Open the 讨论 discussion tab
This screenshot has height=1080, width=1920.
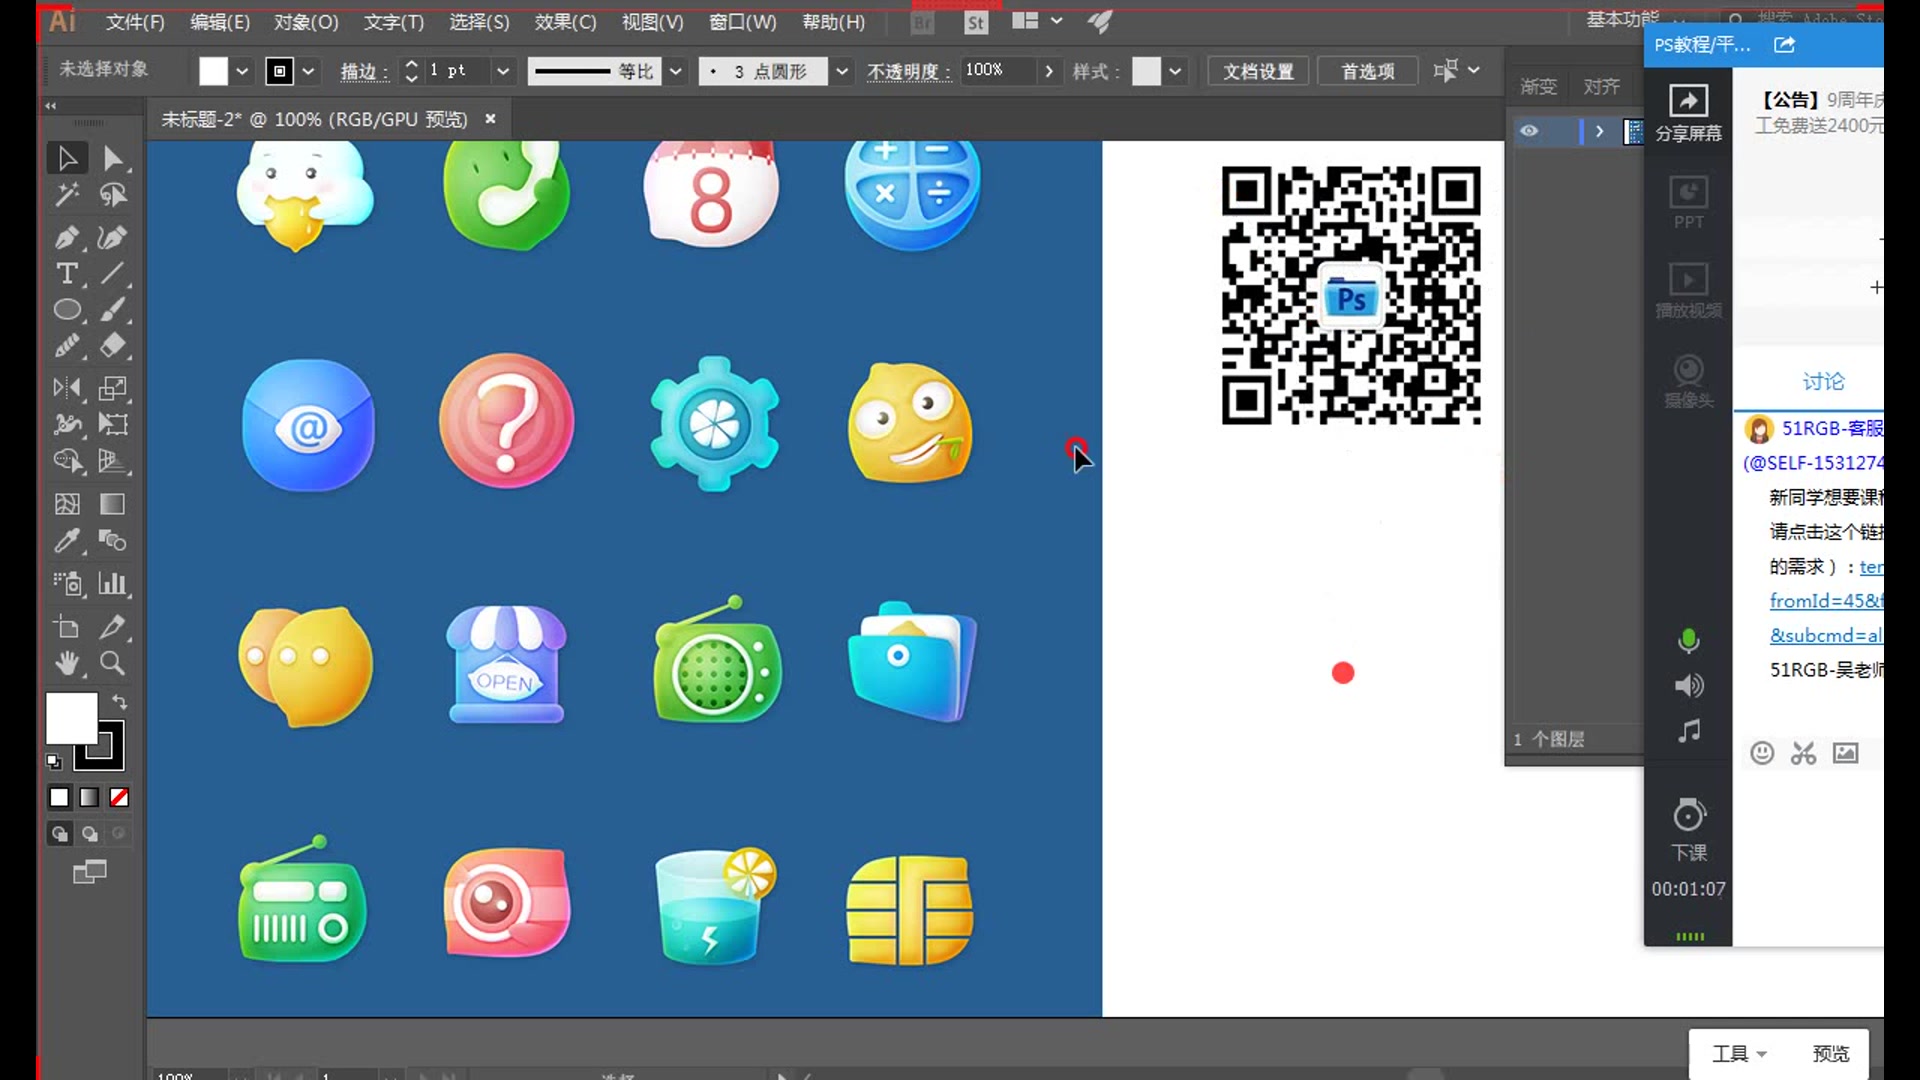pyautogui.click(x=1823, y=381)
